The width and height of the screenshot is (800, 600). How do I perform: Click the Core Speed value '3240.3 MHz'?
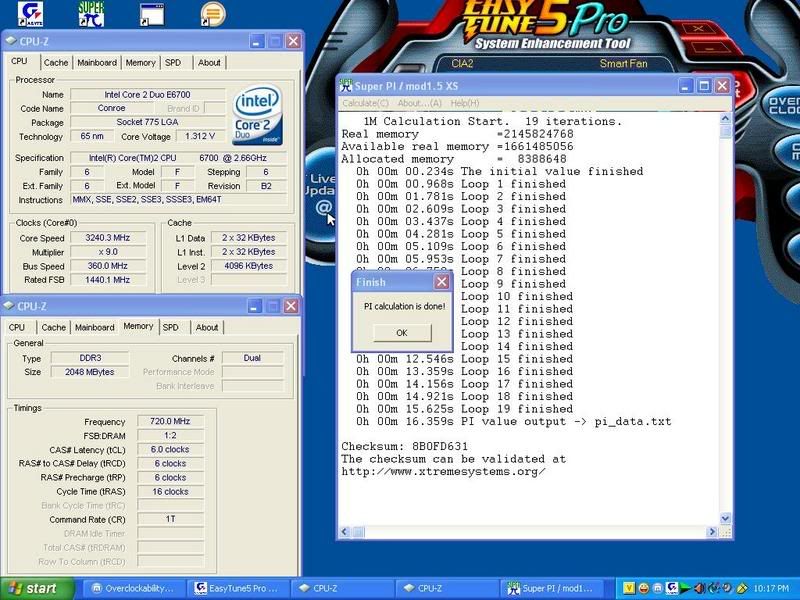tap(108, 238)
